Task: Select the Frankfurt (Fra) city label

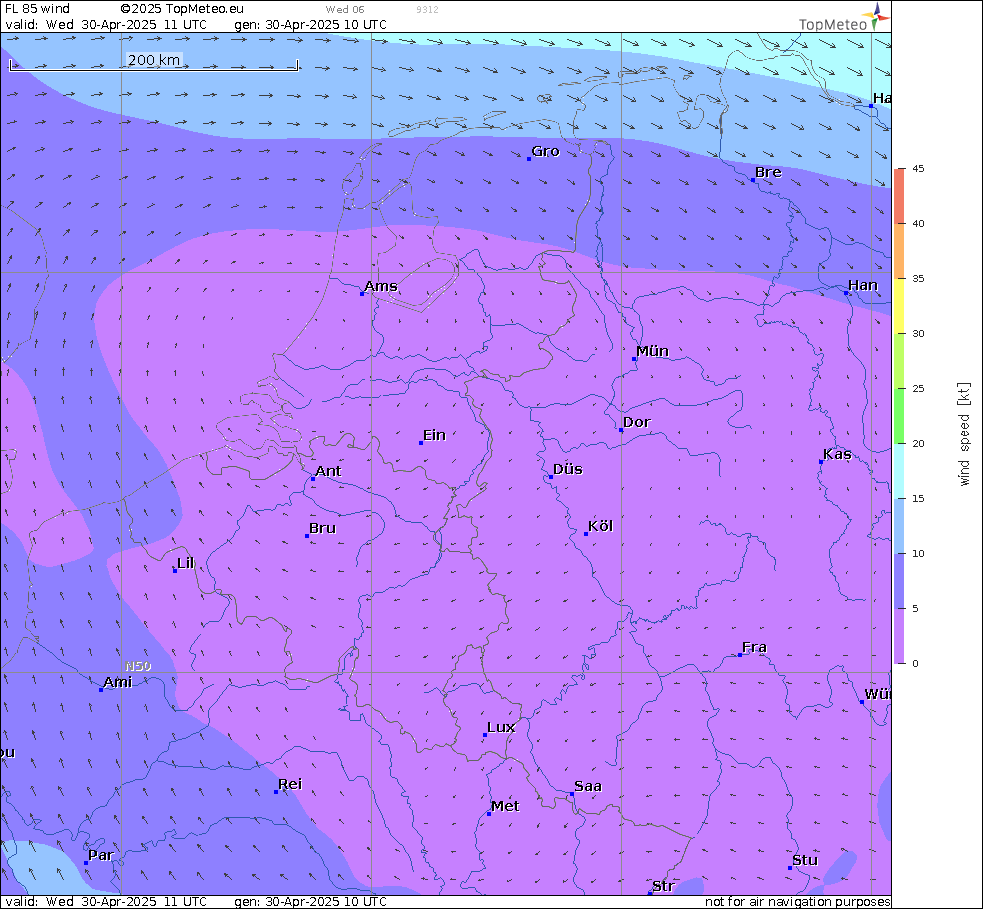Action: pyautogui.click(x=754, y=647)
